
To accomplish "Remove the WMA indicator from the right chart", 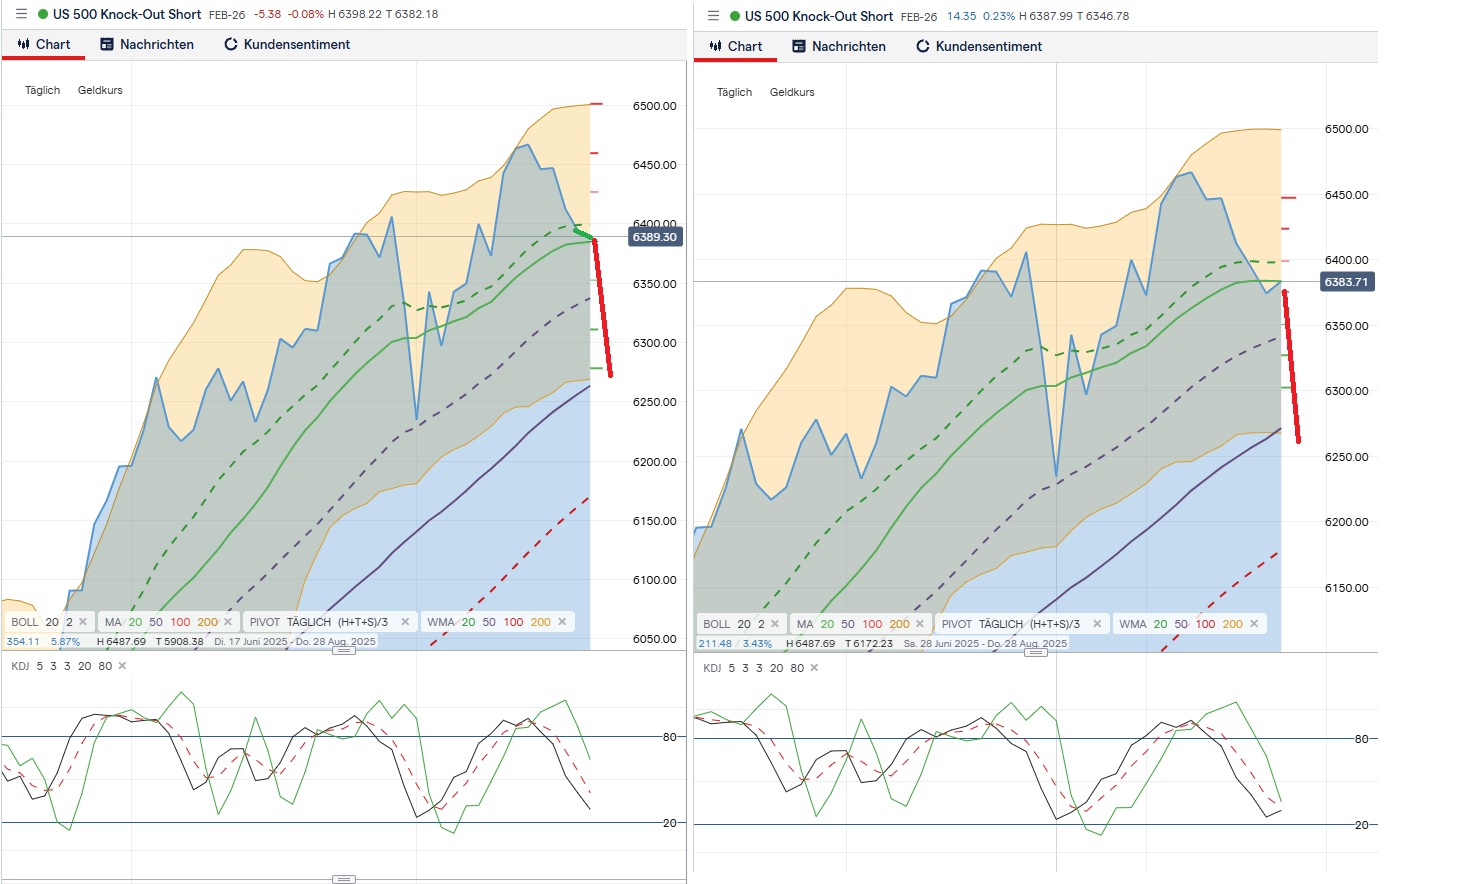I will click(1254, 624).
